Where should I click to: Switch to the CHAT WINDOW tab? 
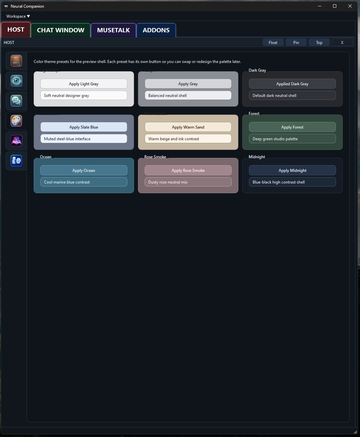coord(61,30)
